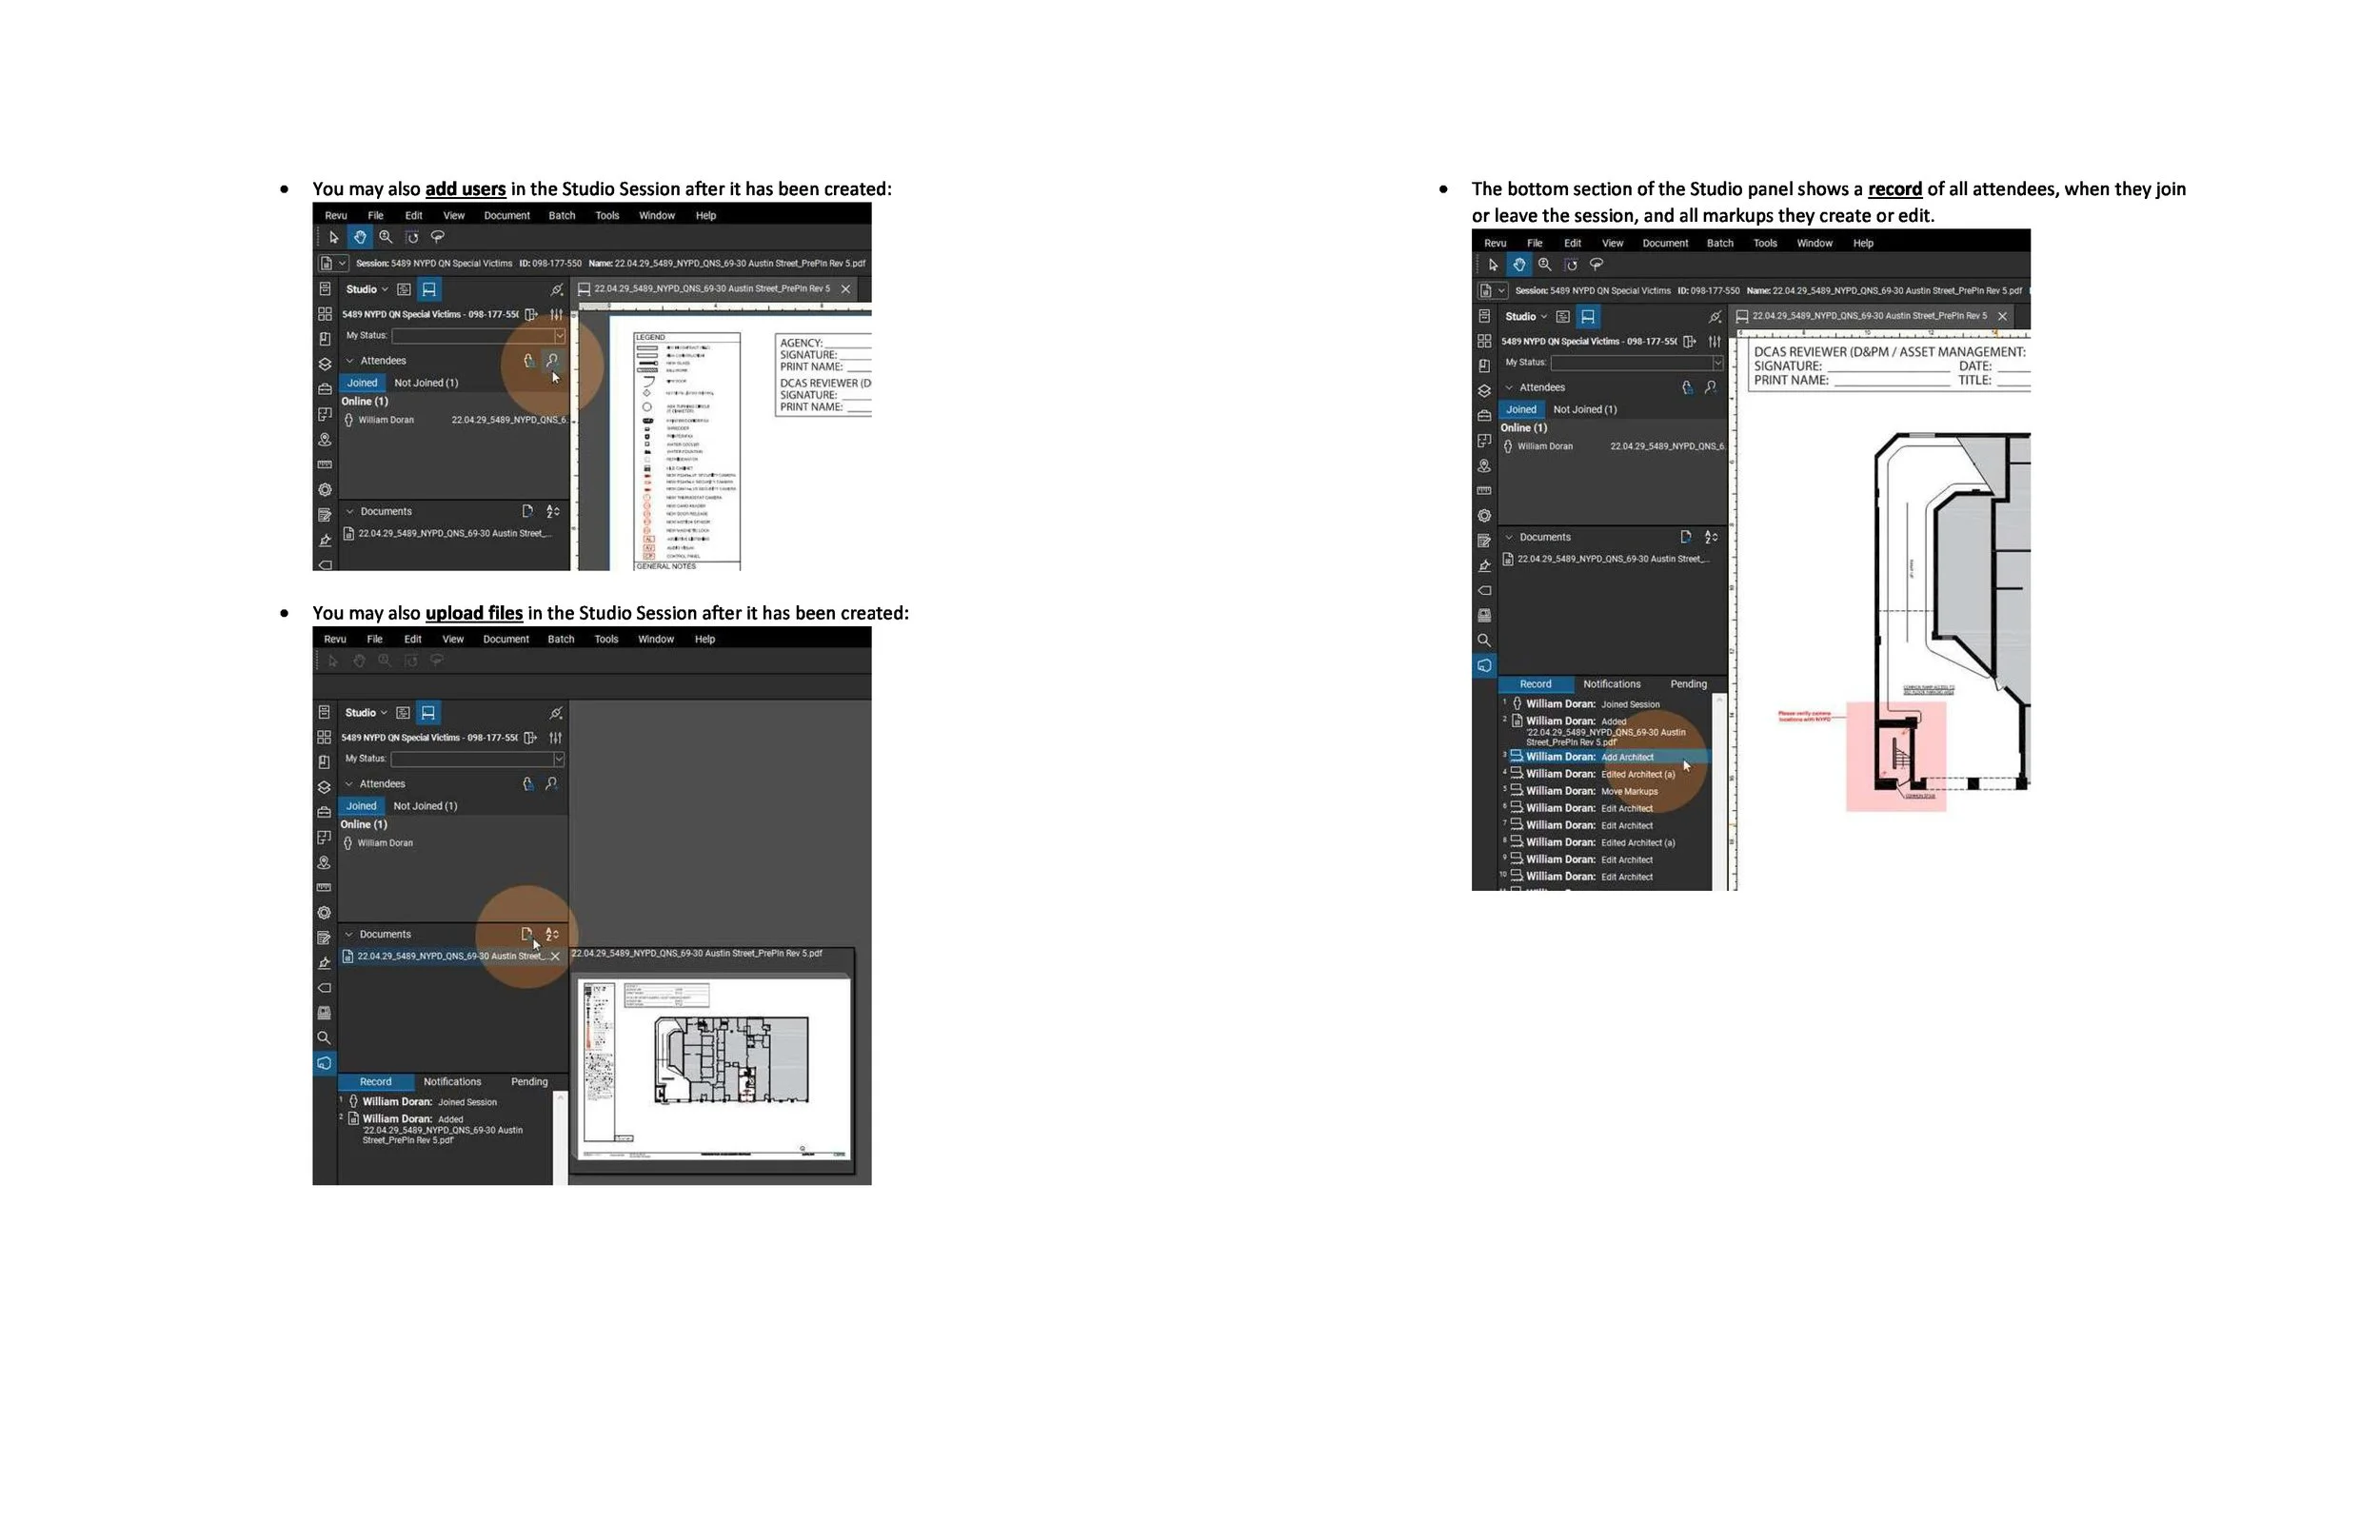Toggle Sessions view button in add users screenshot
Viewport: 2380px width, 1540px height.
pos(429,289)
